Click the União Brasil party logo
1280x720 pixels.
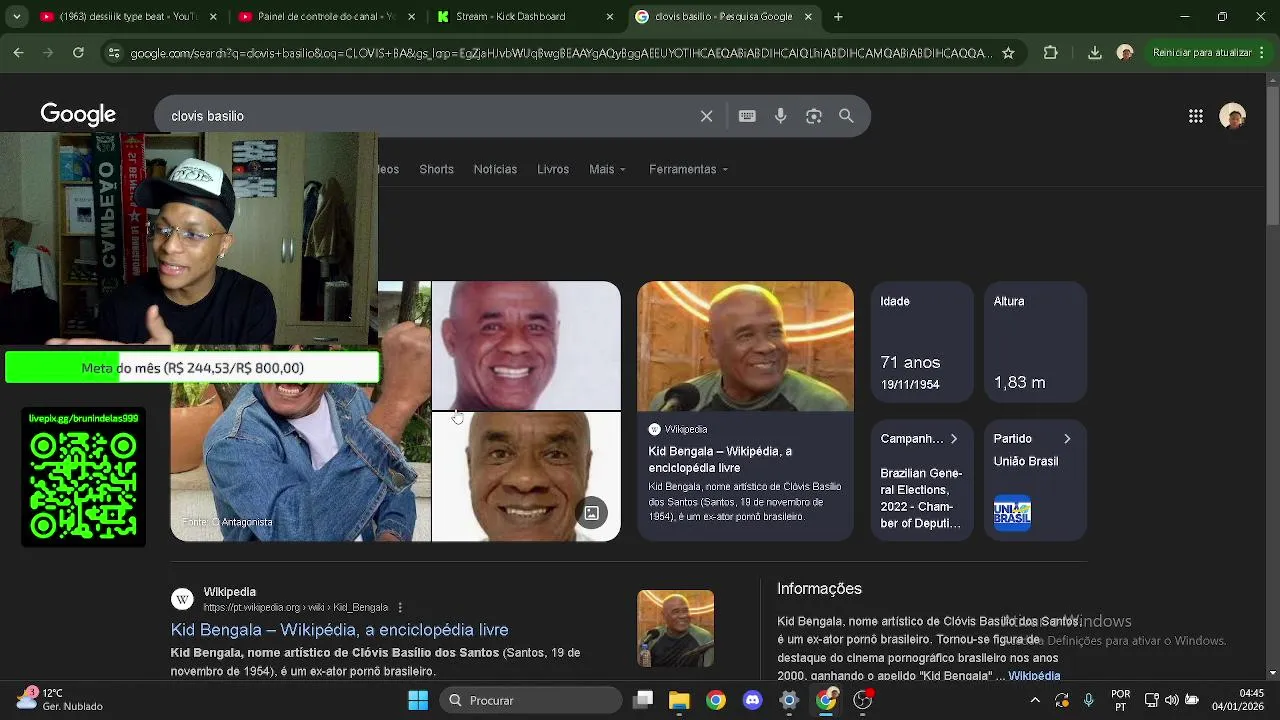pos(1012,513)
